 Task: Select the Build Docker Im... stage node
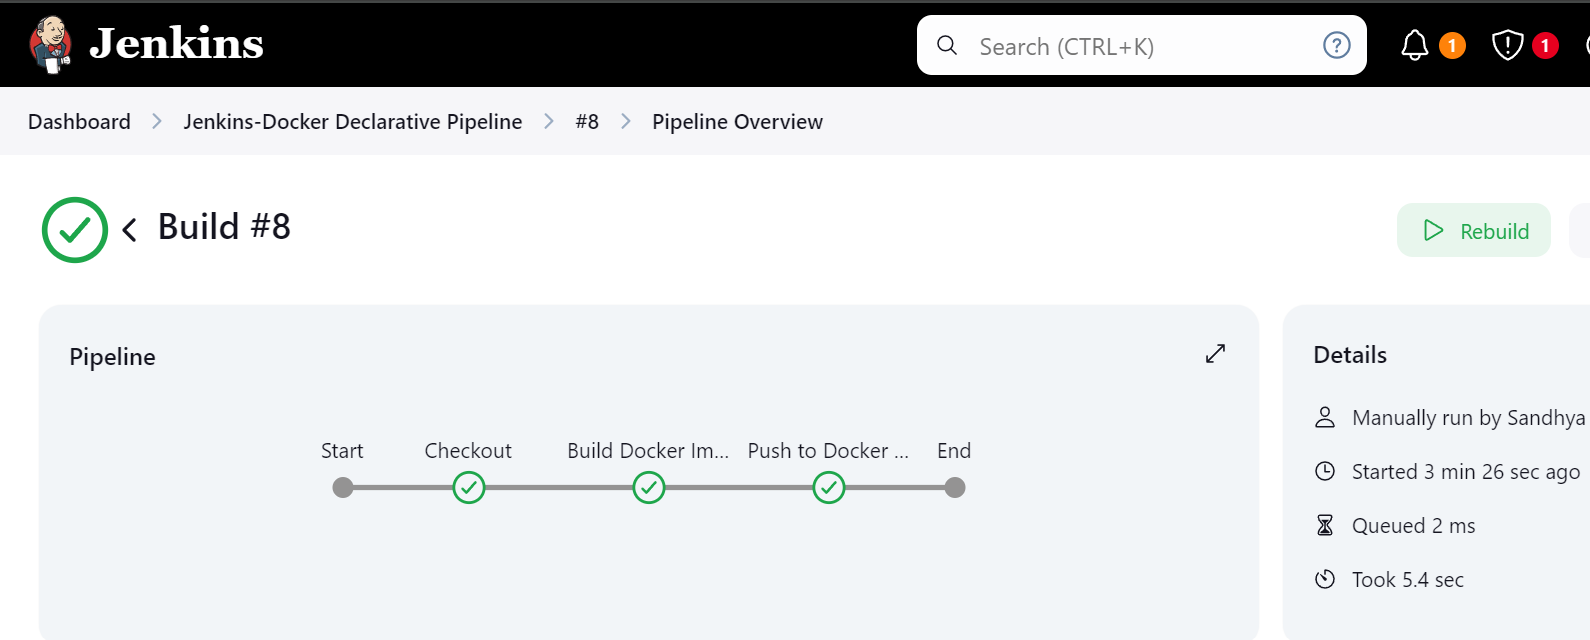pyautogui.click(x=649, y=488)
